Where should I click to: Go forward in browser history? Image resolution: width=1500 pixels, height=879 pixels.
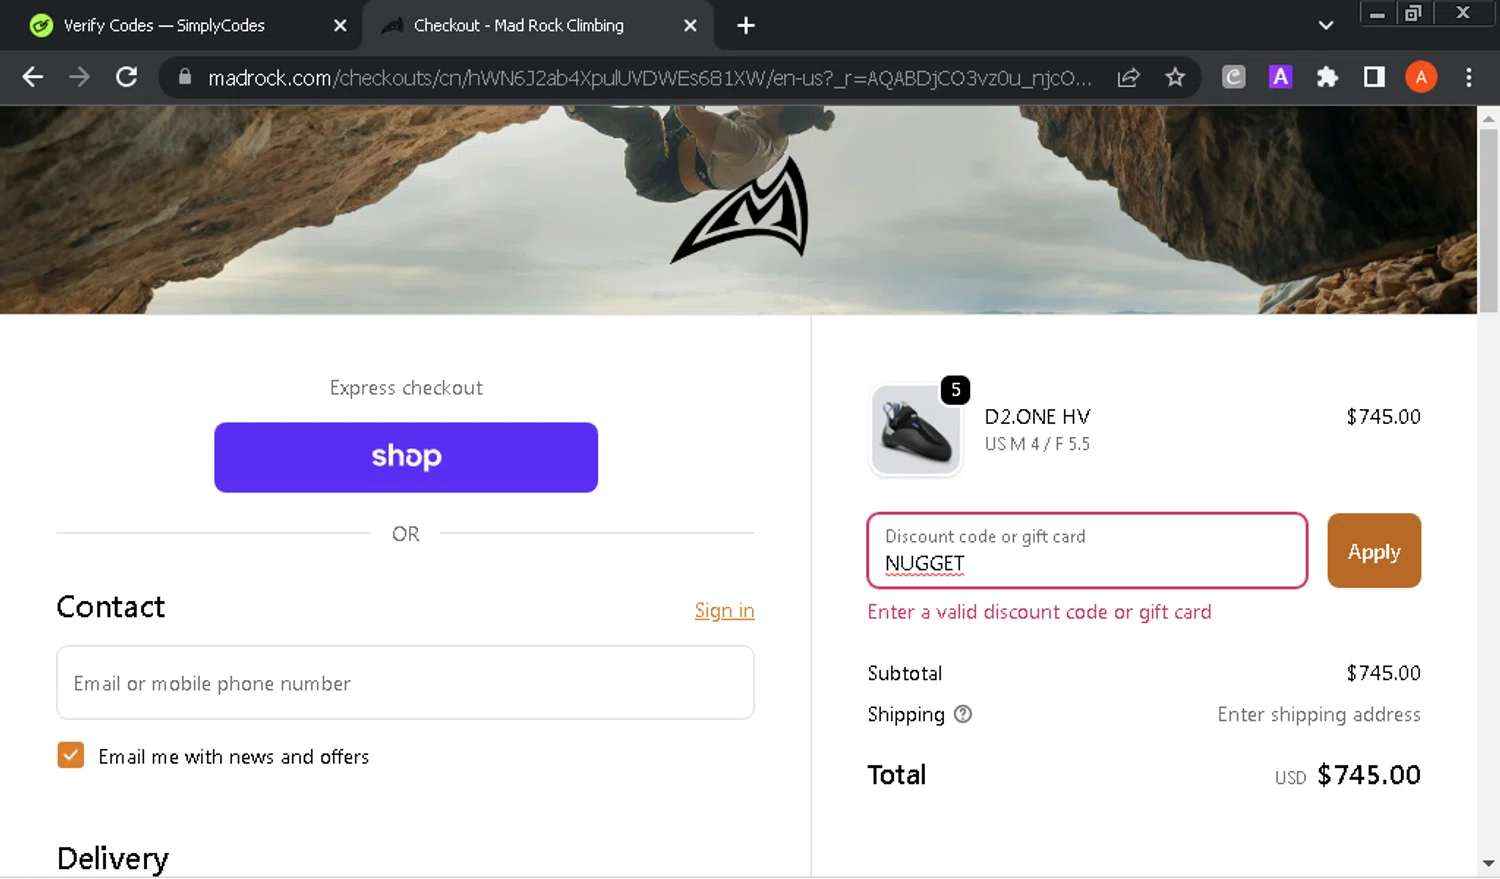[79, 77]
